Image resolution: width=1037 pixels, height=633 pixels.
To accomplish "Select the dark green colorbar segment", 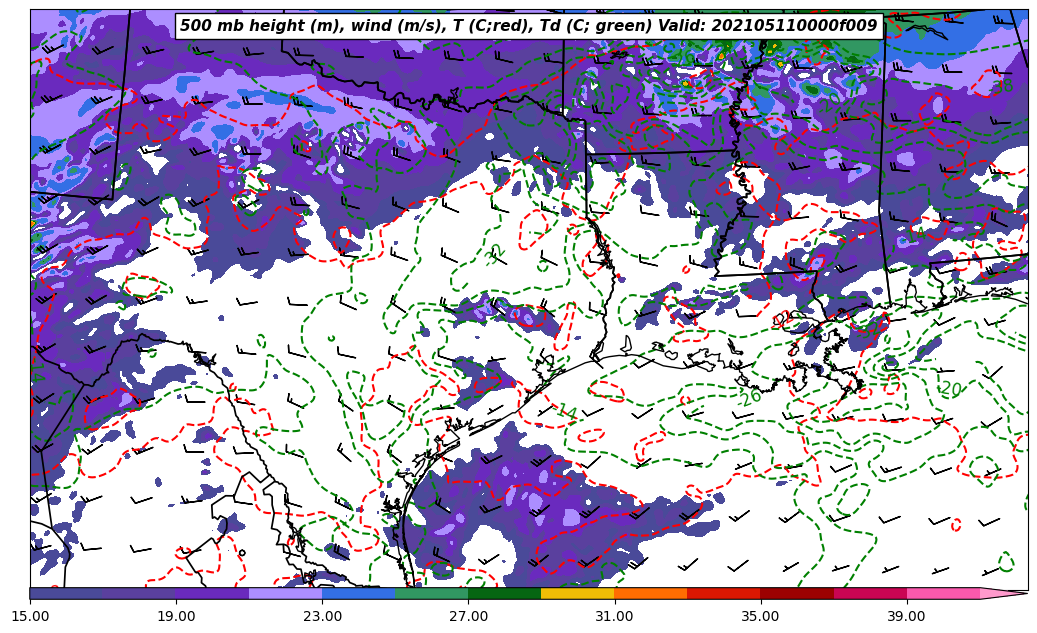I will (x=504, y=593).
